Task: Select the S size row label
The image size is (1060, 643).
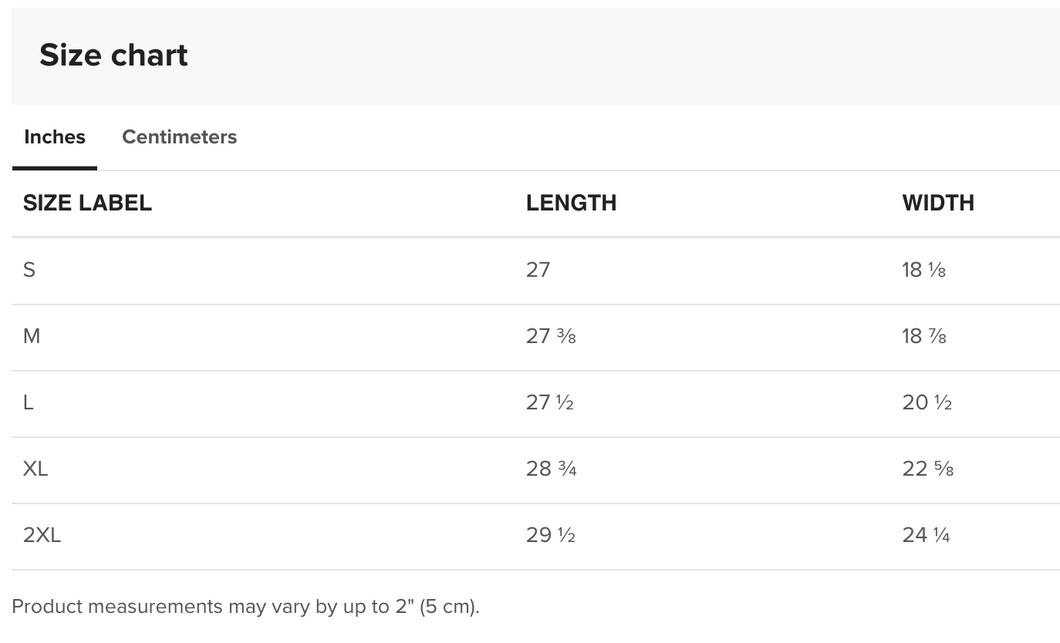Action: pos(29,270)
